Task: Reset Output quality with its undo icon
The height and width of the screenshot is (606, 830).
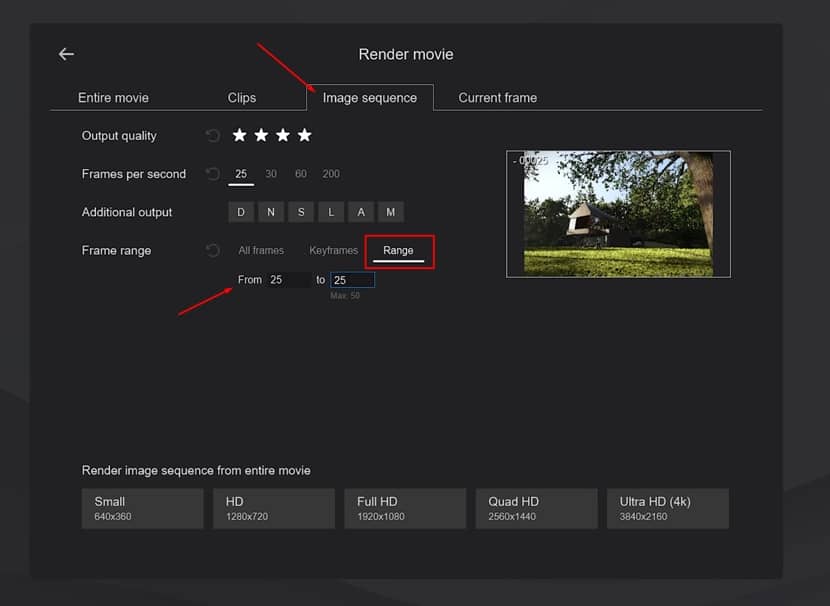Action: click(x=213, y=135)
